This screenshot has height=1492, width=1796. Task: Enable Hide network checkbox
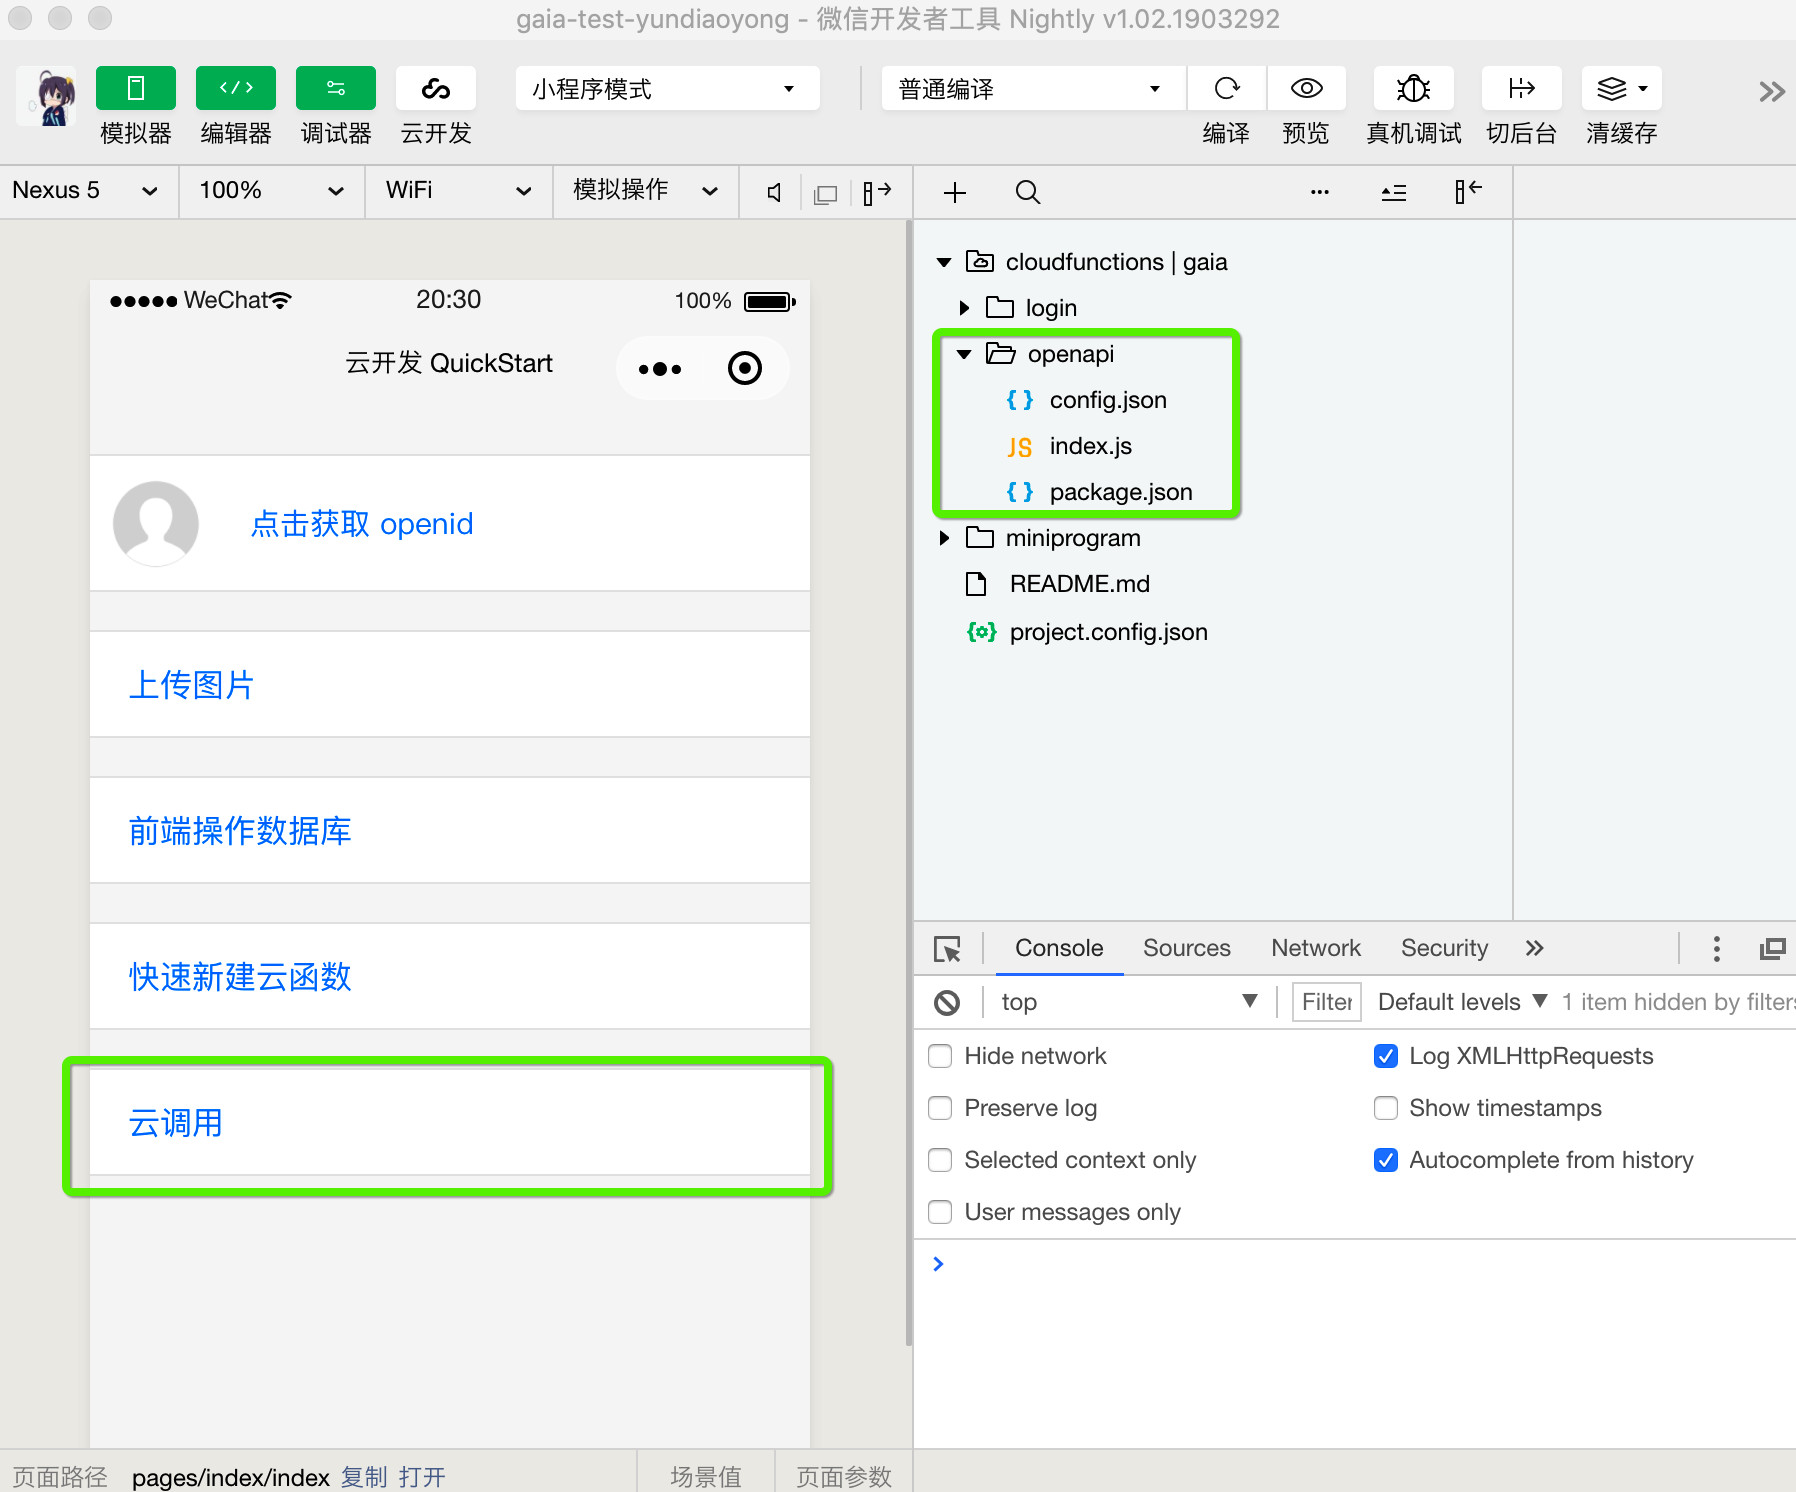click(940, 1056)
